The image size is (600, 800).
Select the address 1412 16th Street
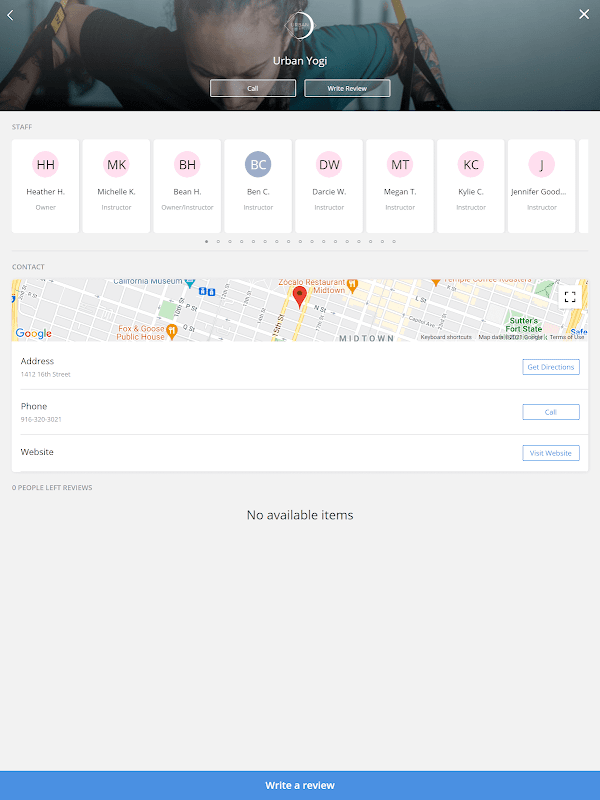click(x=45, y=374)
